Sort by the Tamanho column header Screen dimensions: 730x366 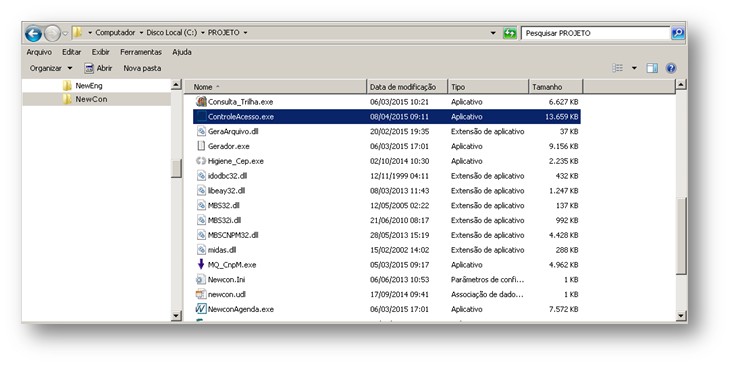coord(556,87)
